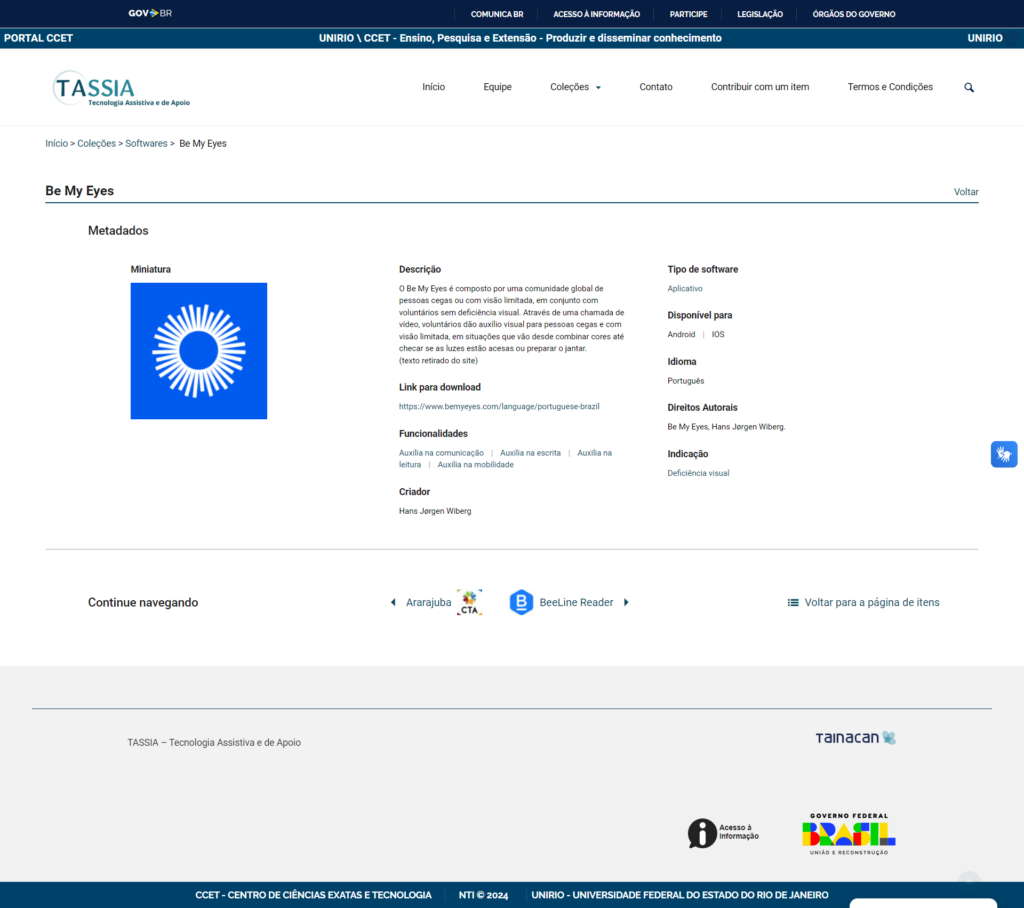The height and width of the screenshot is (908, 1024).
Task: Click the Deficiência visual indication link
Action: point(698,473)
